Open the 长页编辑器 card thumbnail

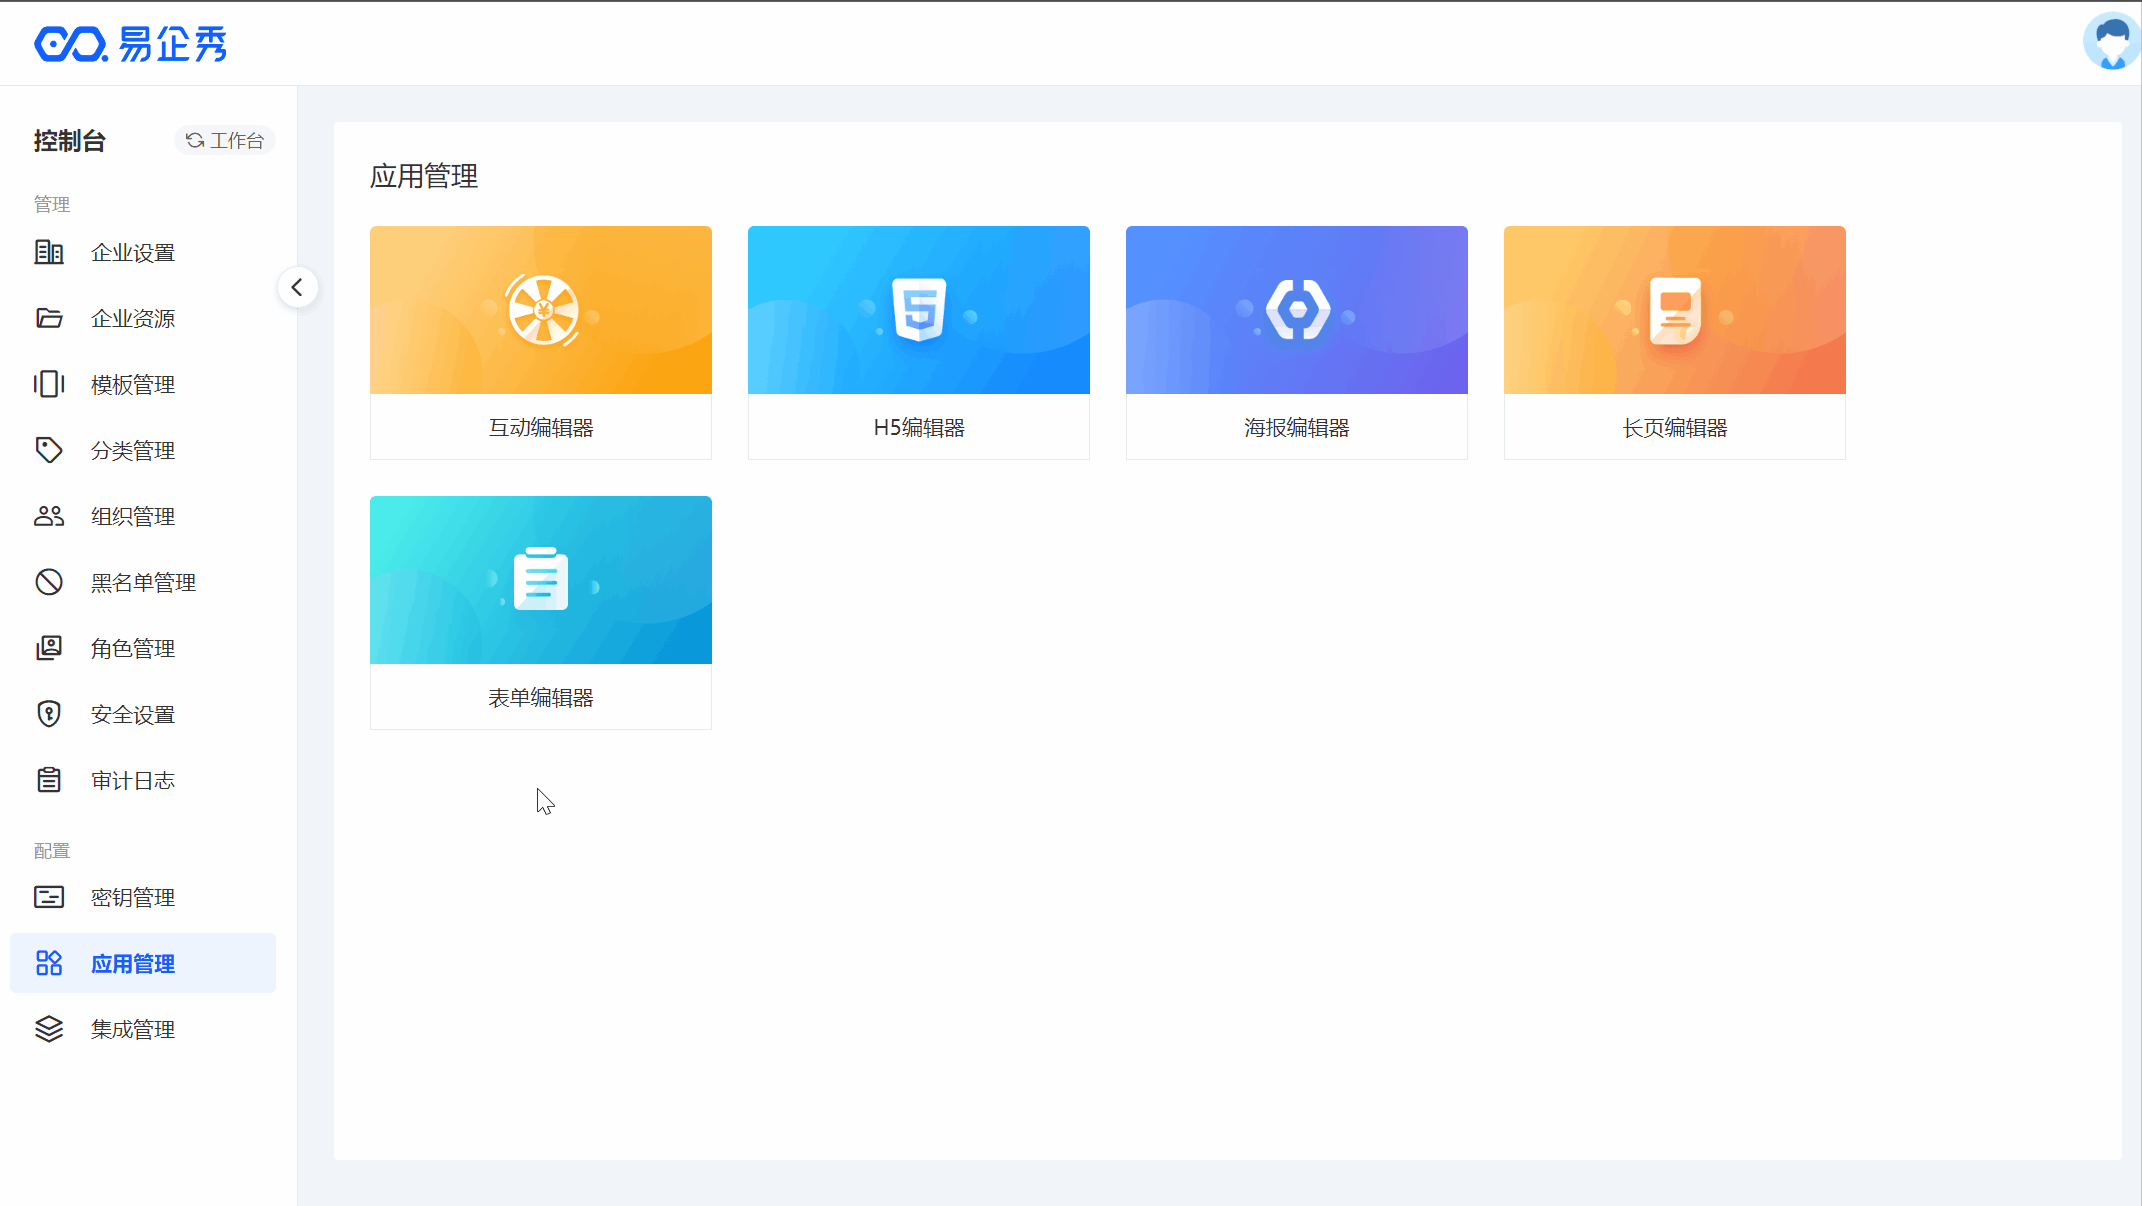1675,310
